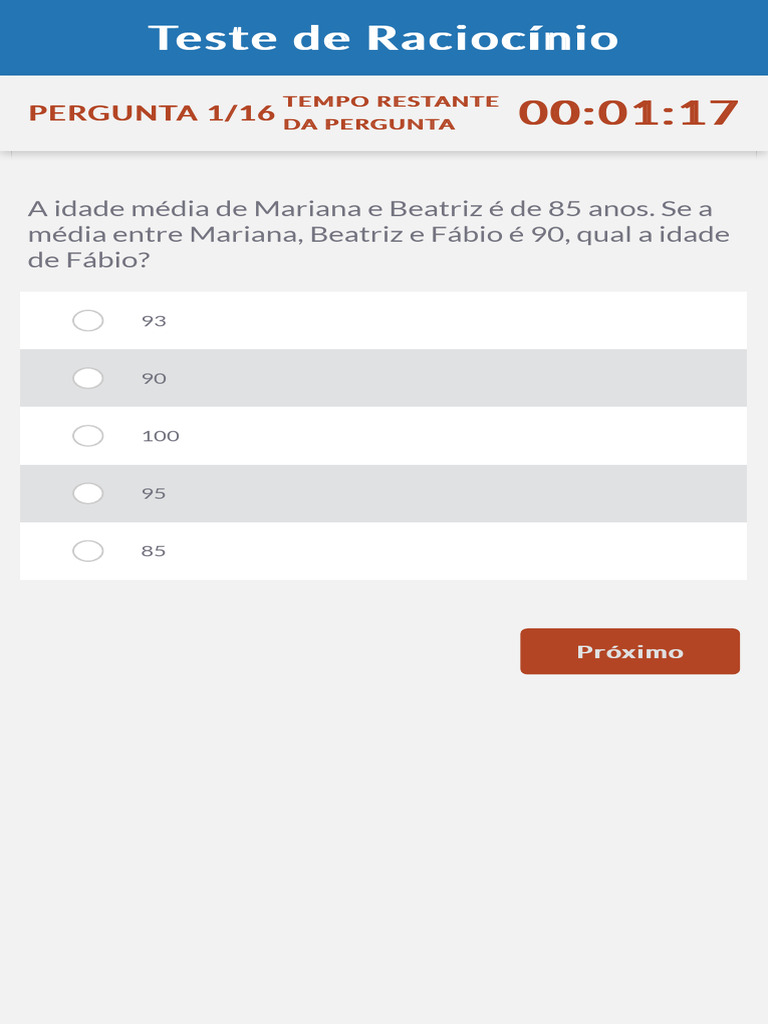This screenshot has width=768, height=1024.
Task: Click the question text about Fábio's age
Action: [378, 234]
